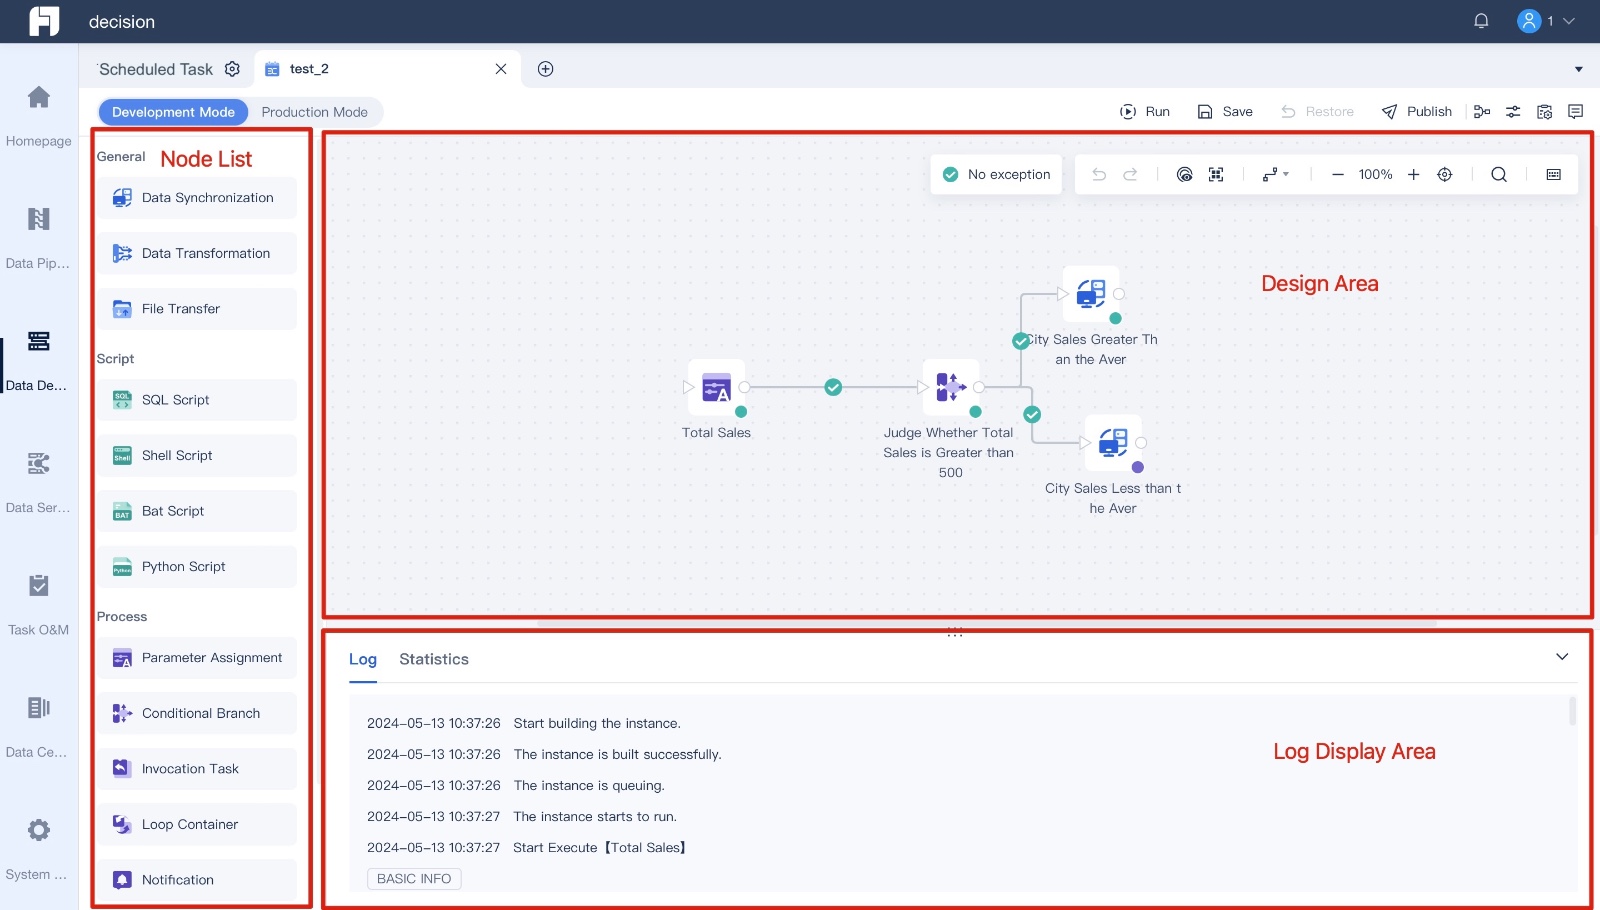
Task: Click the locate center target icon
Action: pyautogui.click(x=1444, y=174)
